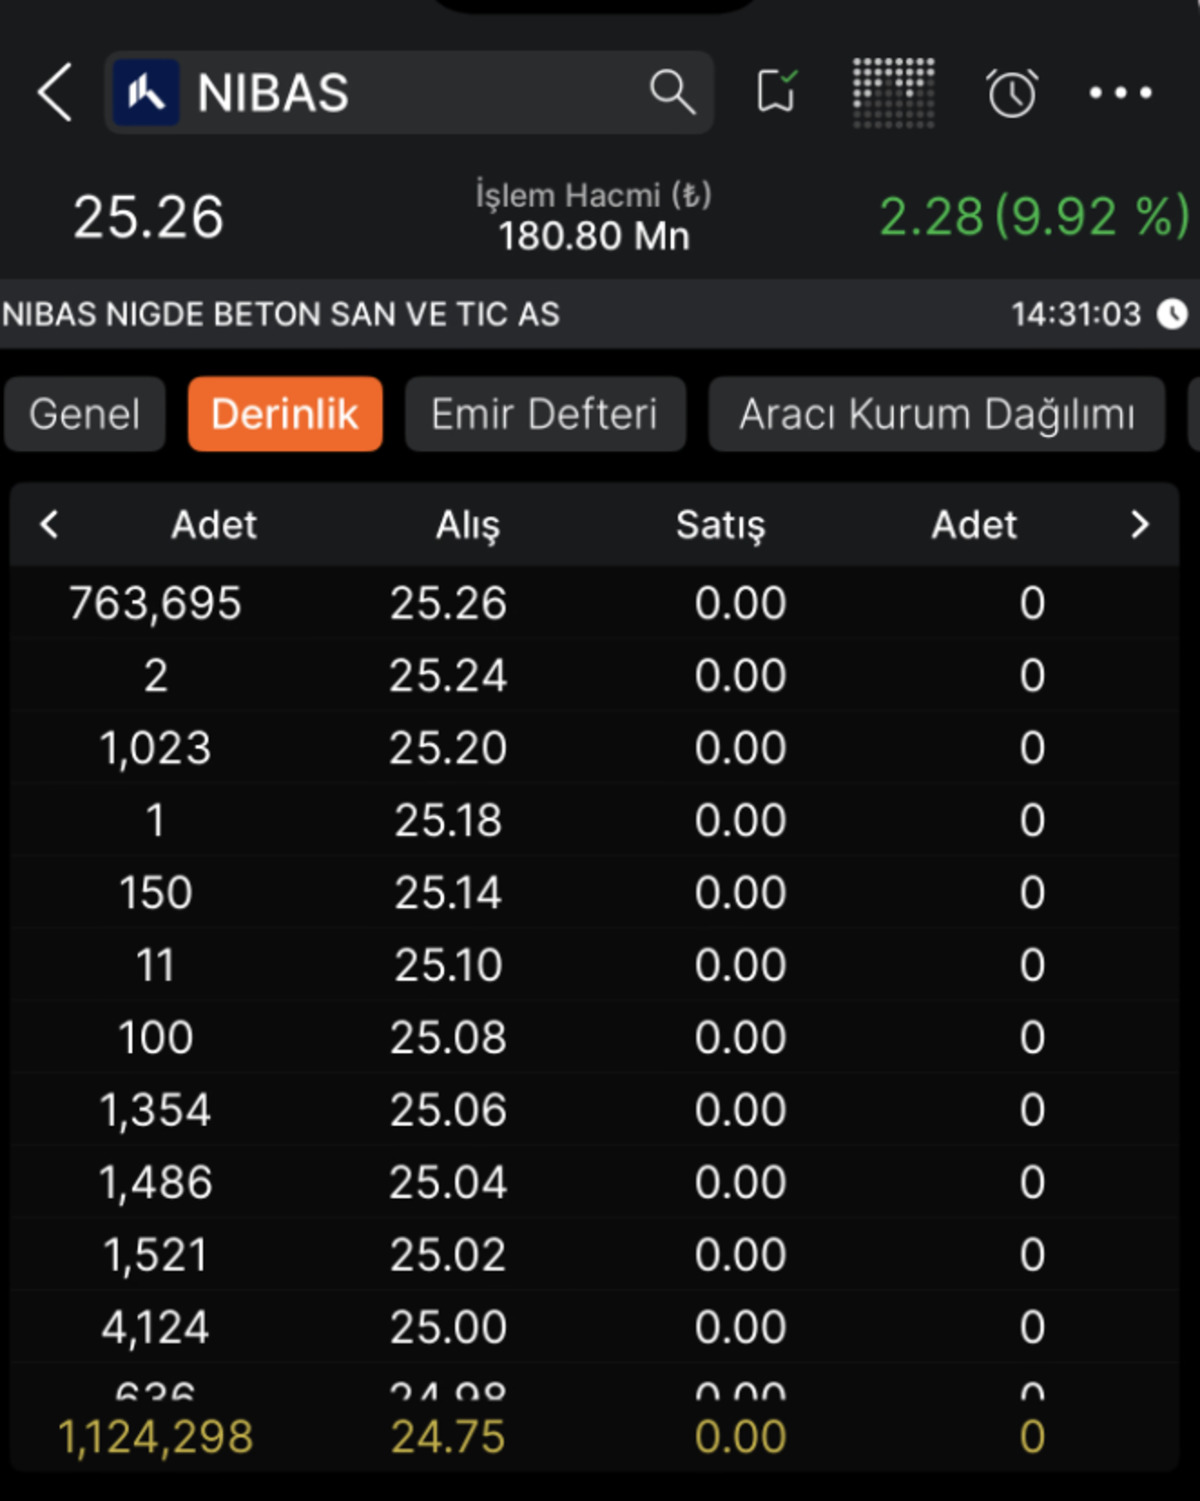Screen dimensions: 1200x1501
Task: Open the Emir Defteri tab
Action: click(x=545, y=414)
